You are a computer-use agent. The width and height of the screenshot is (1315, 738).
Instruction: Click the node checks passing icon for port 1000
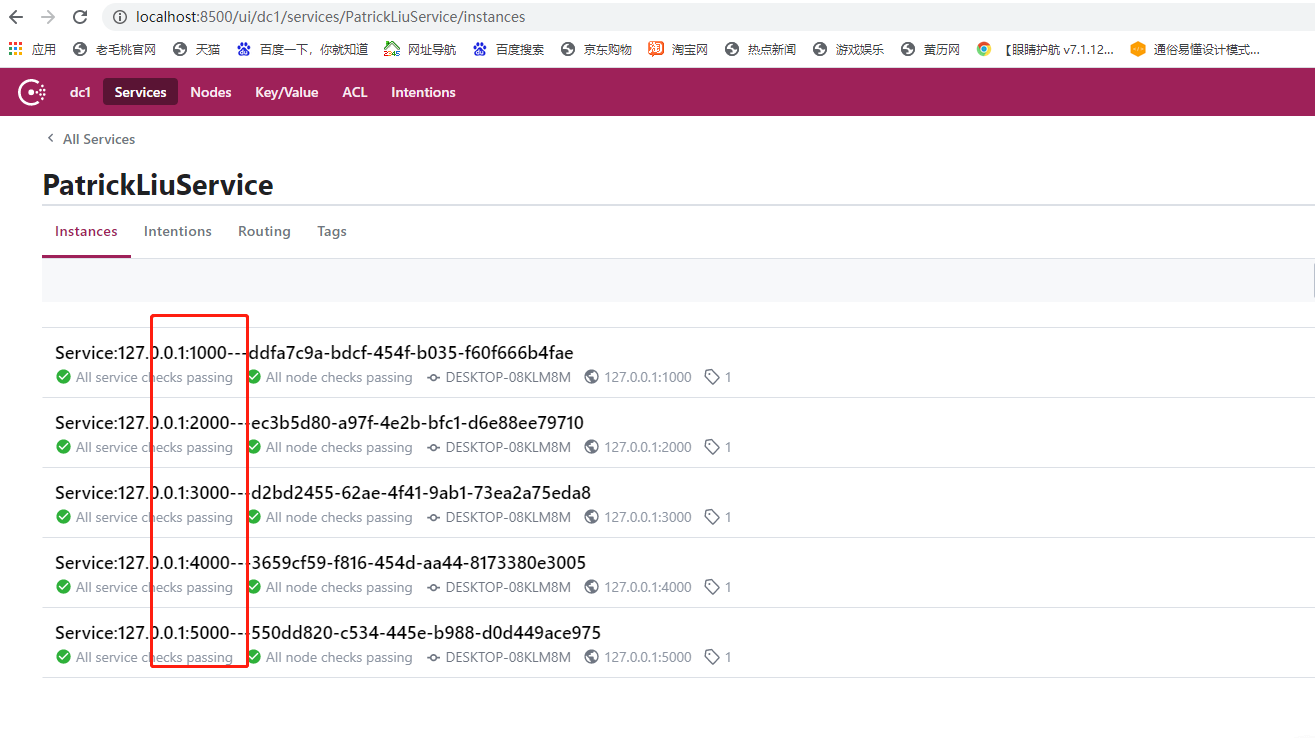[x=253, y=377]
